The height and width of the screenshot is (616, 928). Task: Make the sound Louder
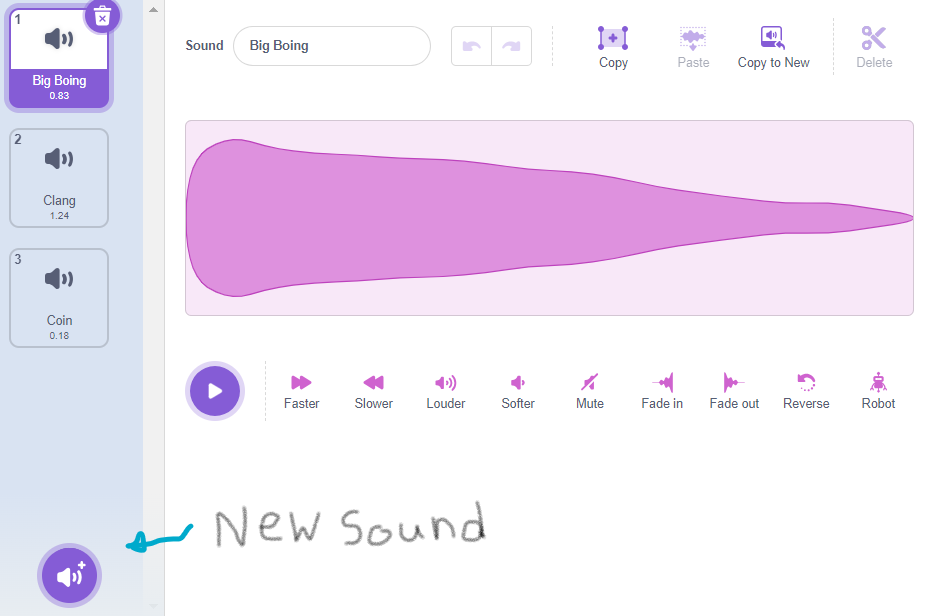pos(445,390)
